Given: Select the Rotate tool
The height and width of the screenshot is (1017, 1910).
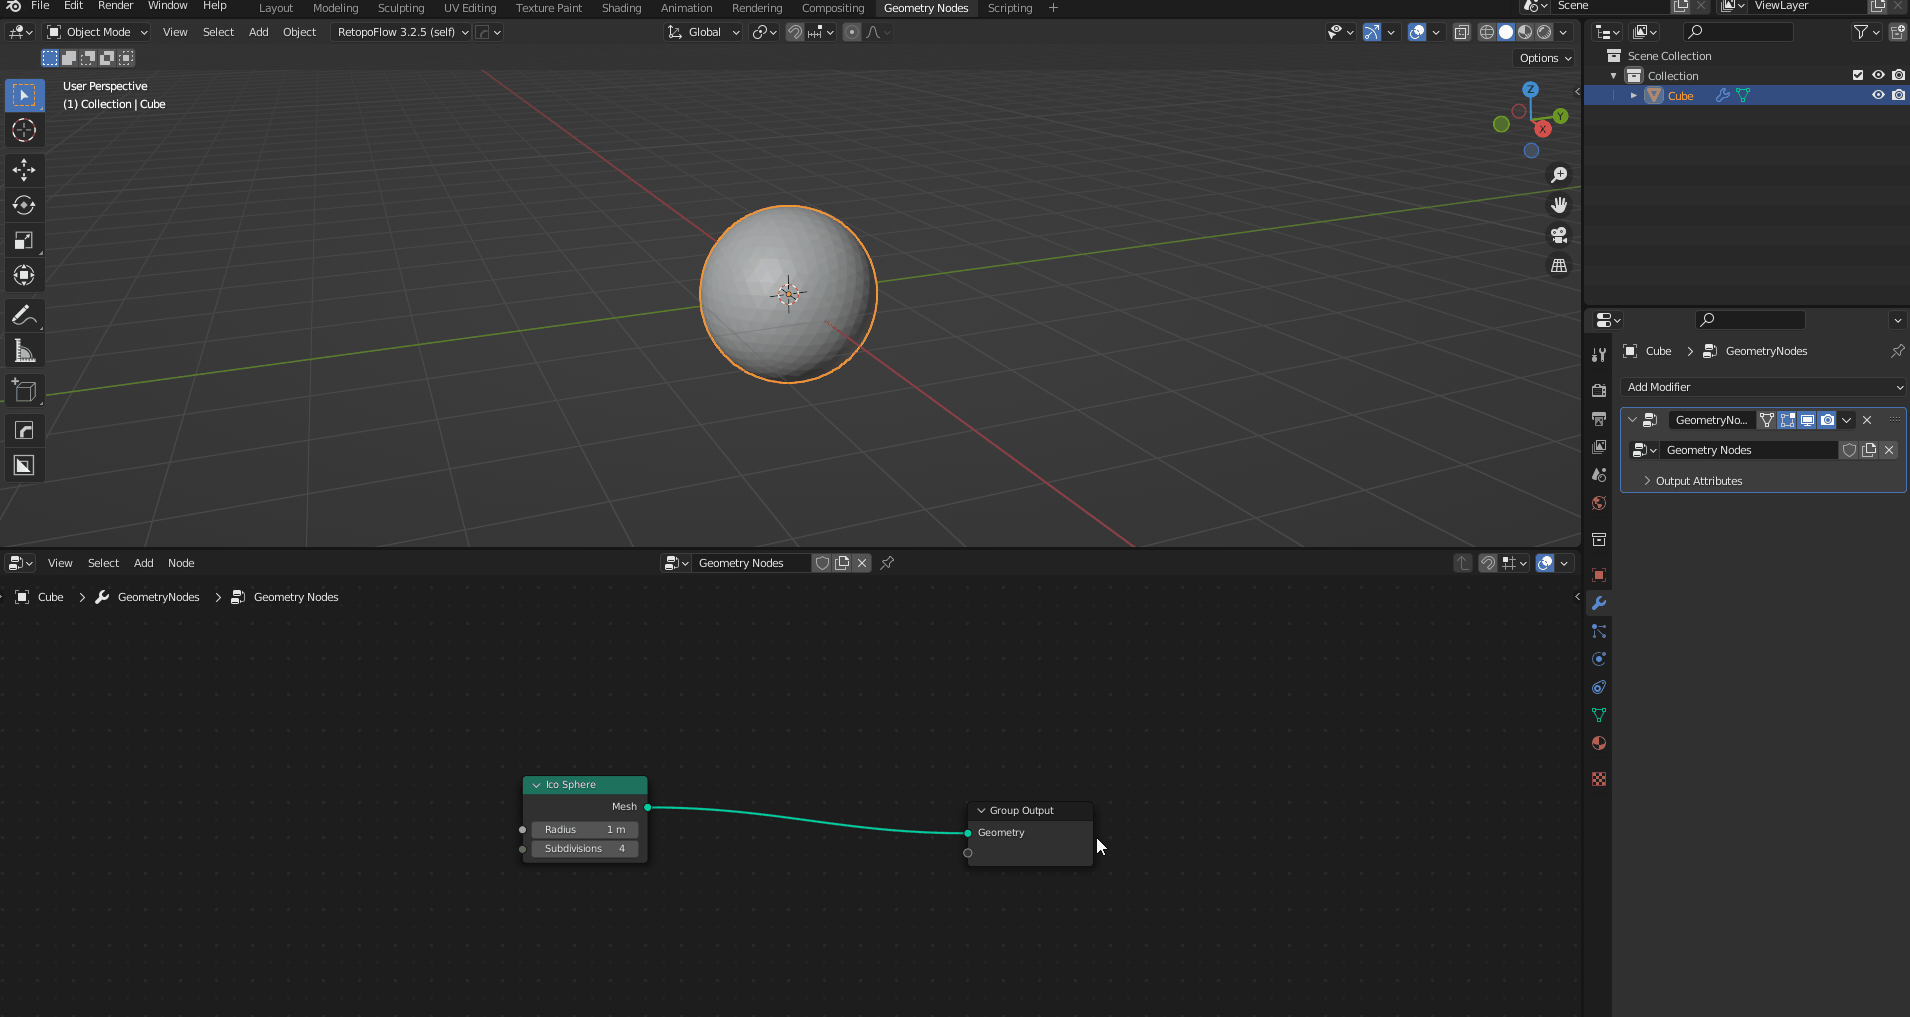Looking at the screenshot, I should click(x=23, y=205).
